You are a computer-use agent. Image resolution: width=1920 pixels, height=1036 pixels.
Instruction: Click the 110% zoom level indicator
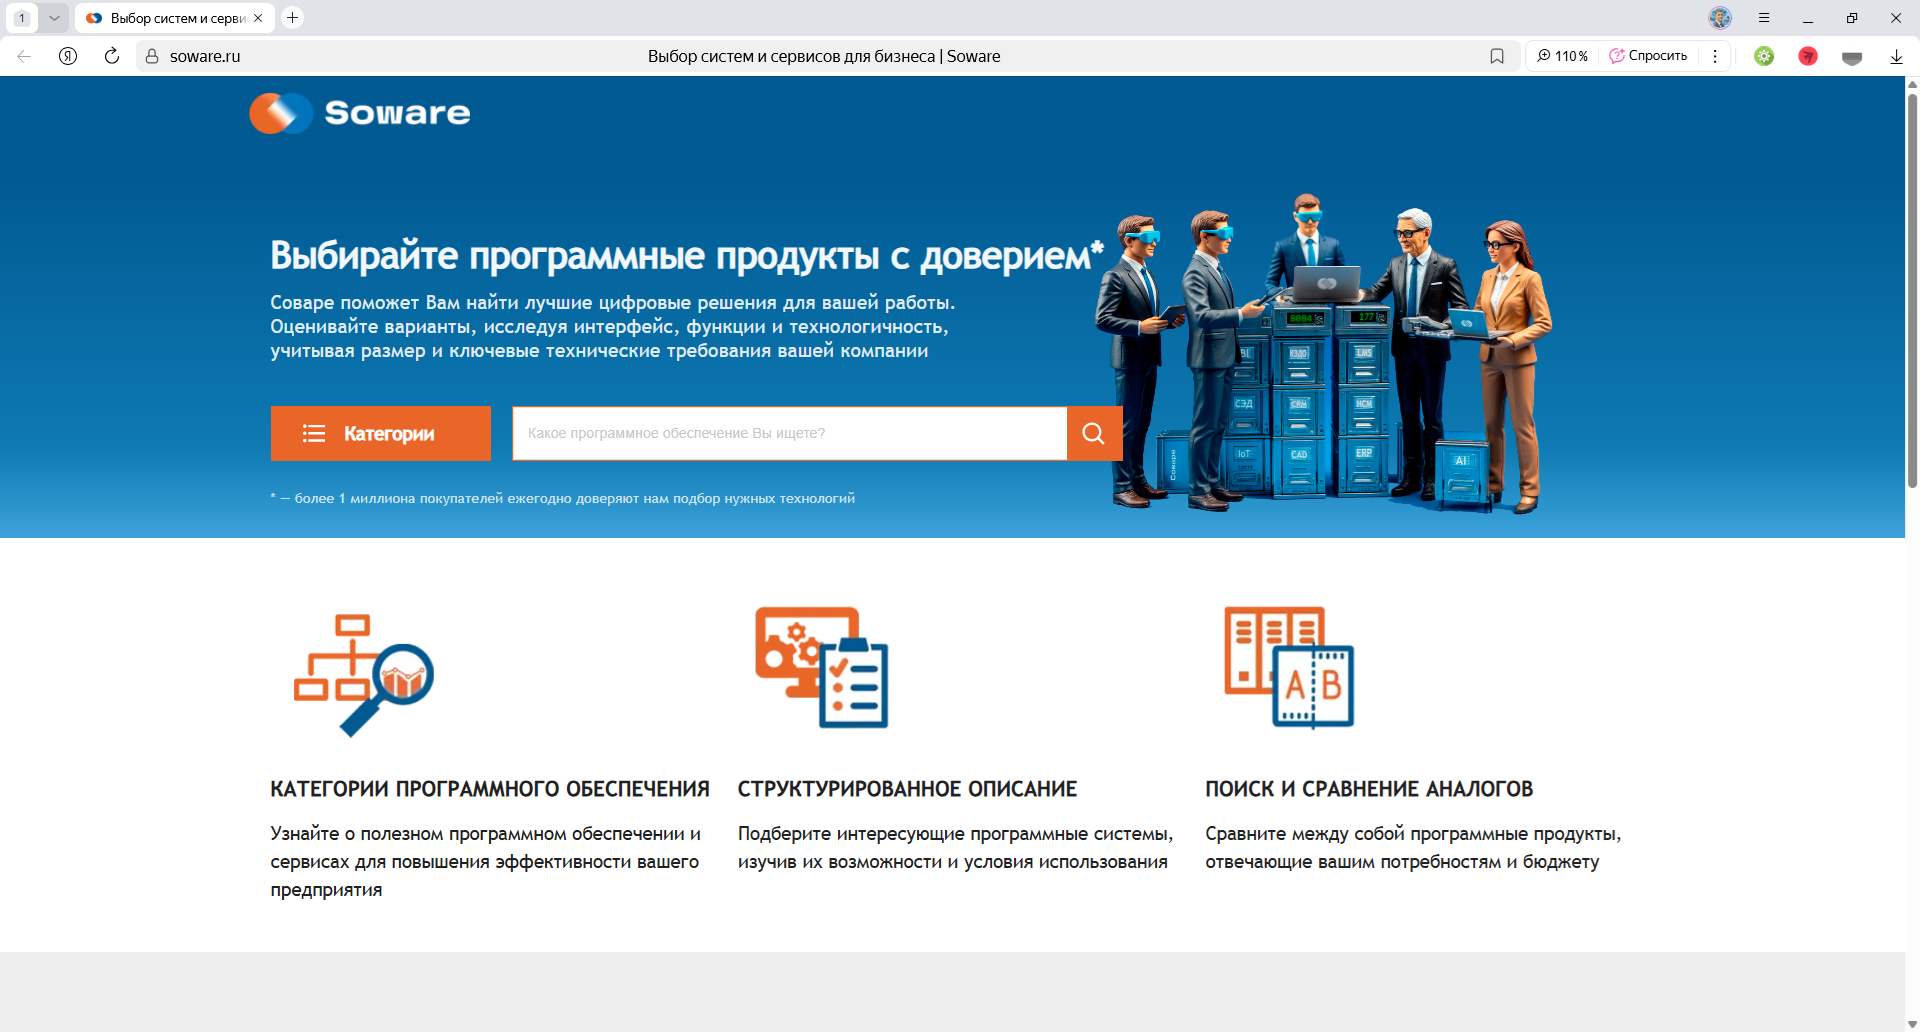point(1562,56)
